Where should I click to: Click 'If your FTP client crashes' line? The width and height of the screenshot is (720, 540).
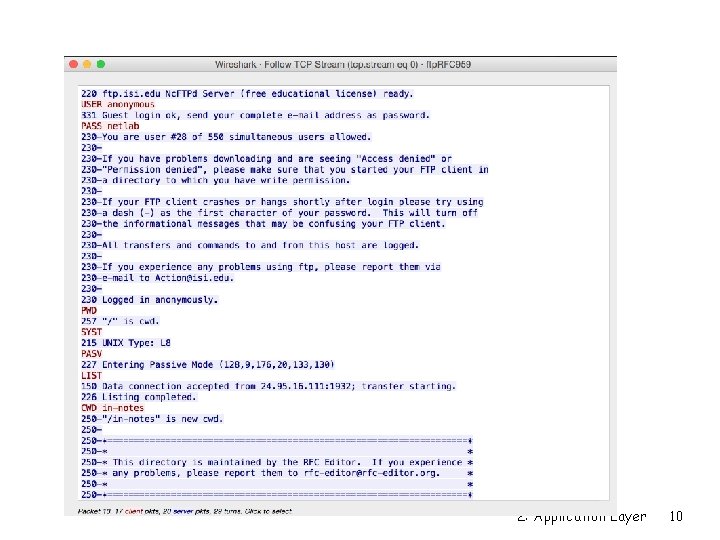click(282, 202)
